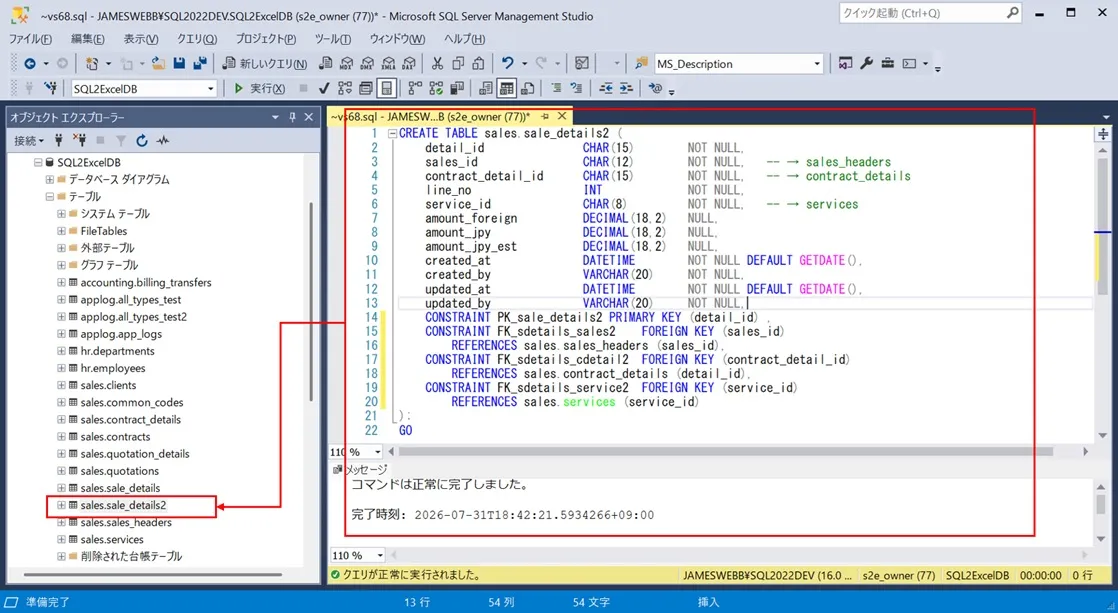Click the Results to File icon

(x=528, y=88)
